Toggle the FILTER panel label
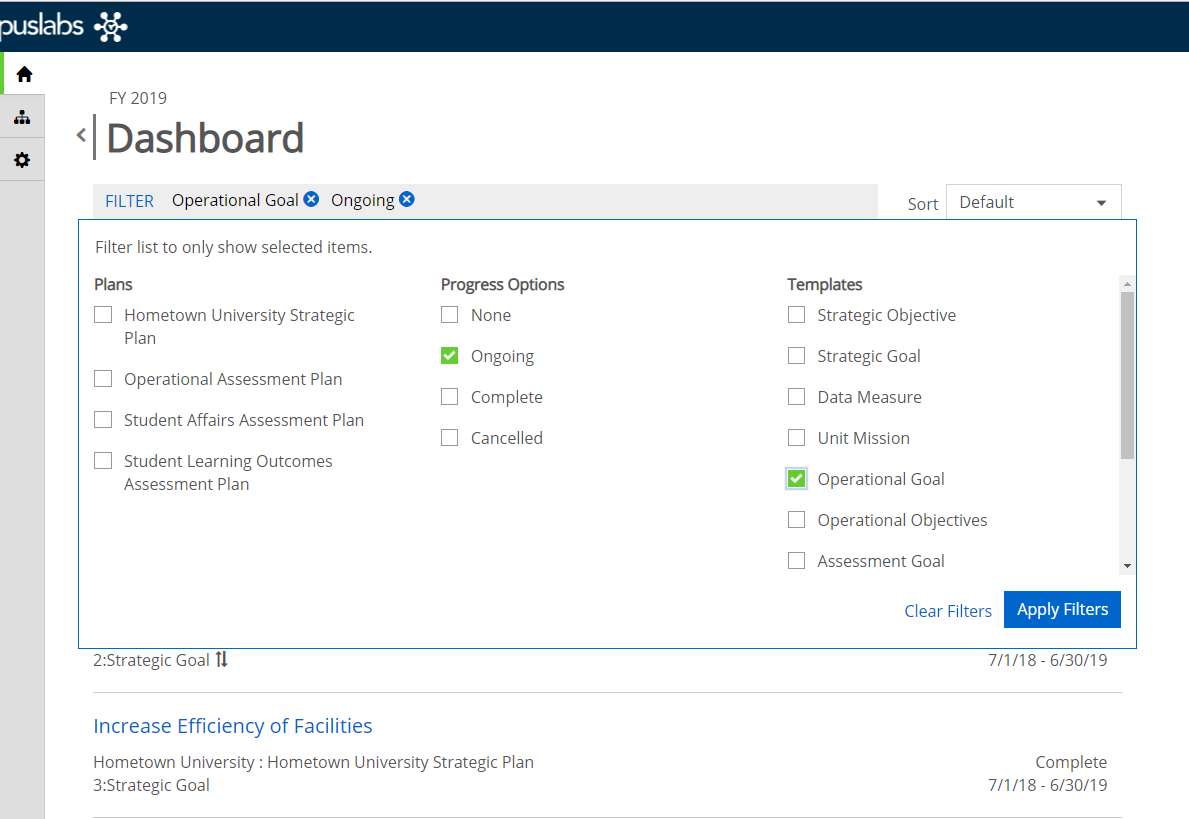The image size is (1189, 819). [130, 201]
